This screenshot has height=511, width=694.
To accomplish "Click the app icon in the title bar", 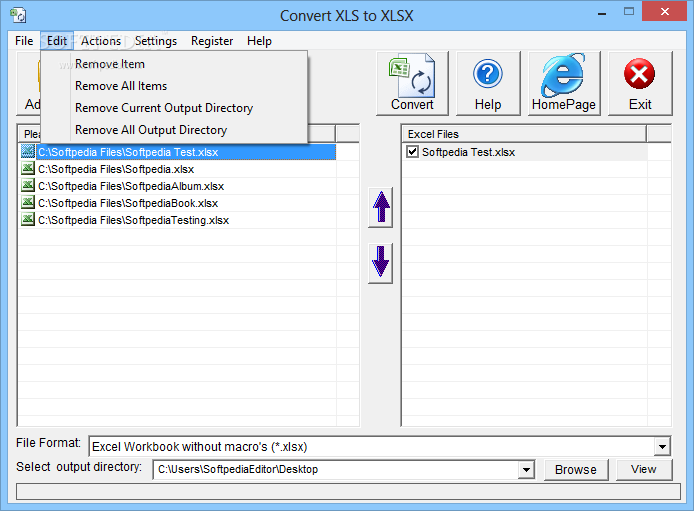I will coord(18,15).
